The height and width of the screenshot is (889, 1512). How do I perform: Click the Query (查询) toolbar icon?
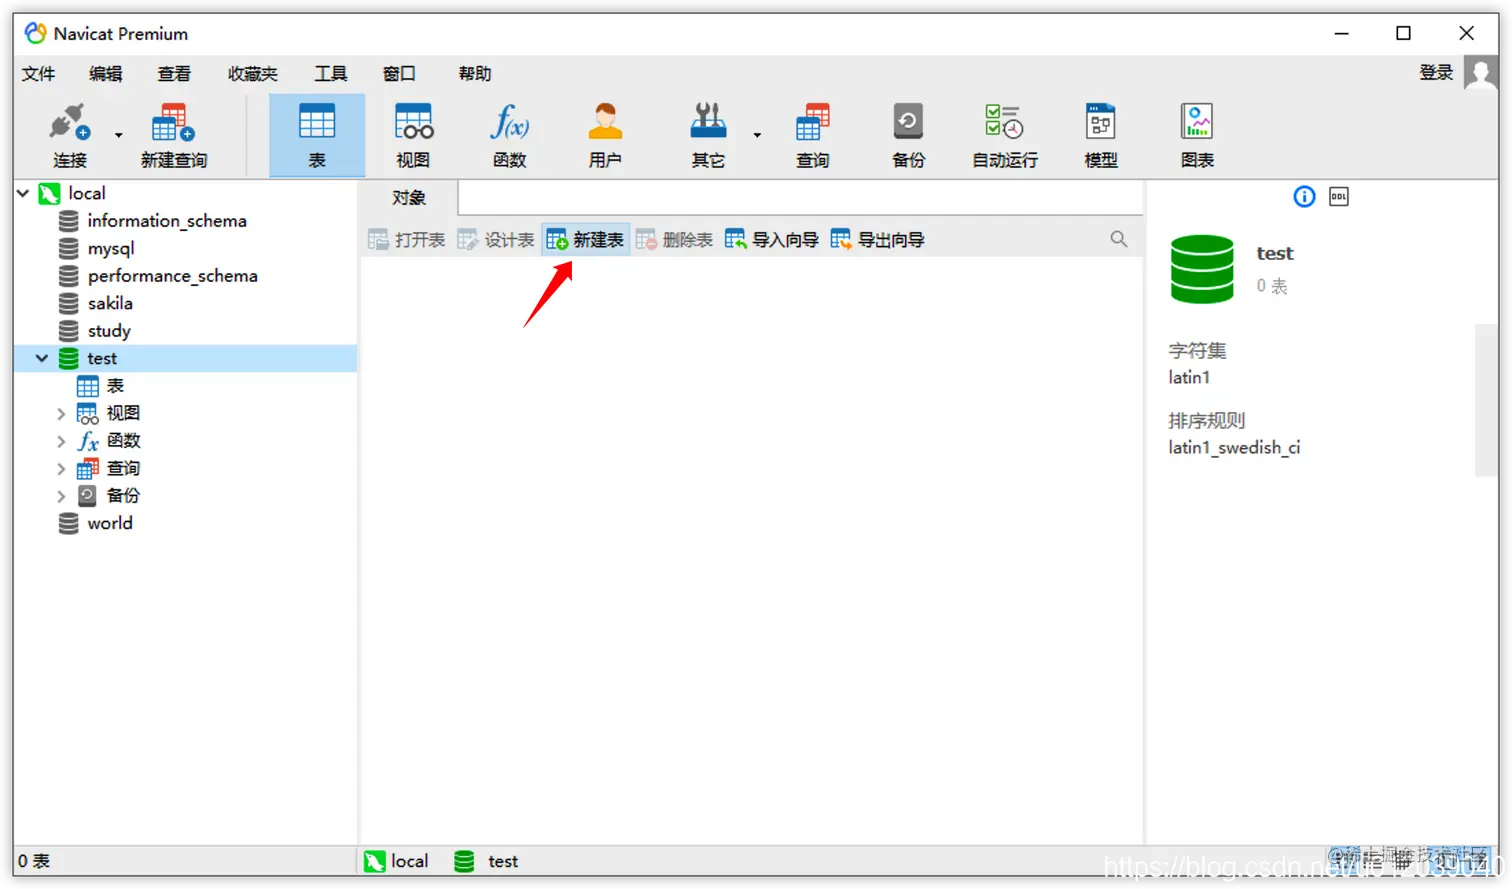[812, 123]
